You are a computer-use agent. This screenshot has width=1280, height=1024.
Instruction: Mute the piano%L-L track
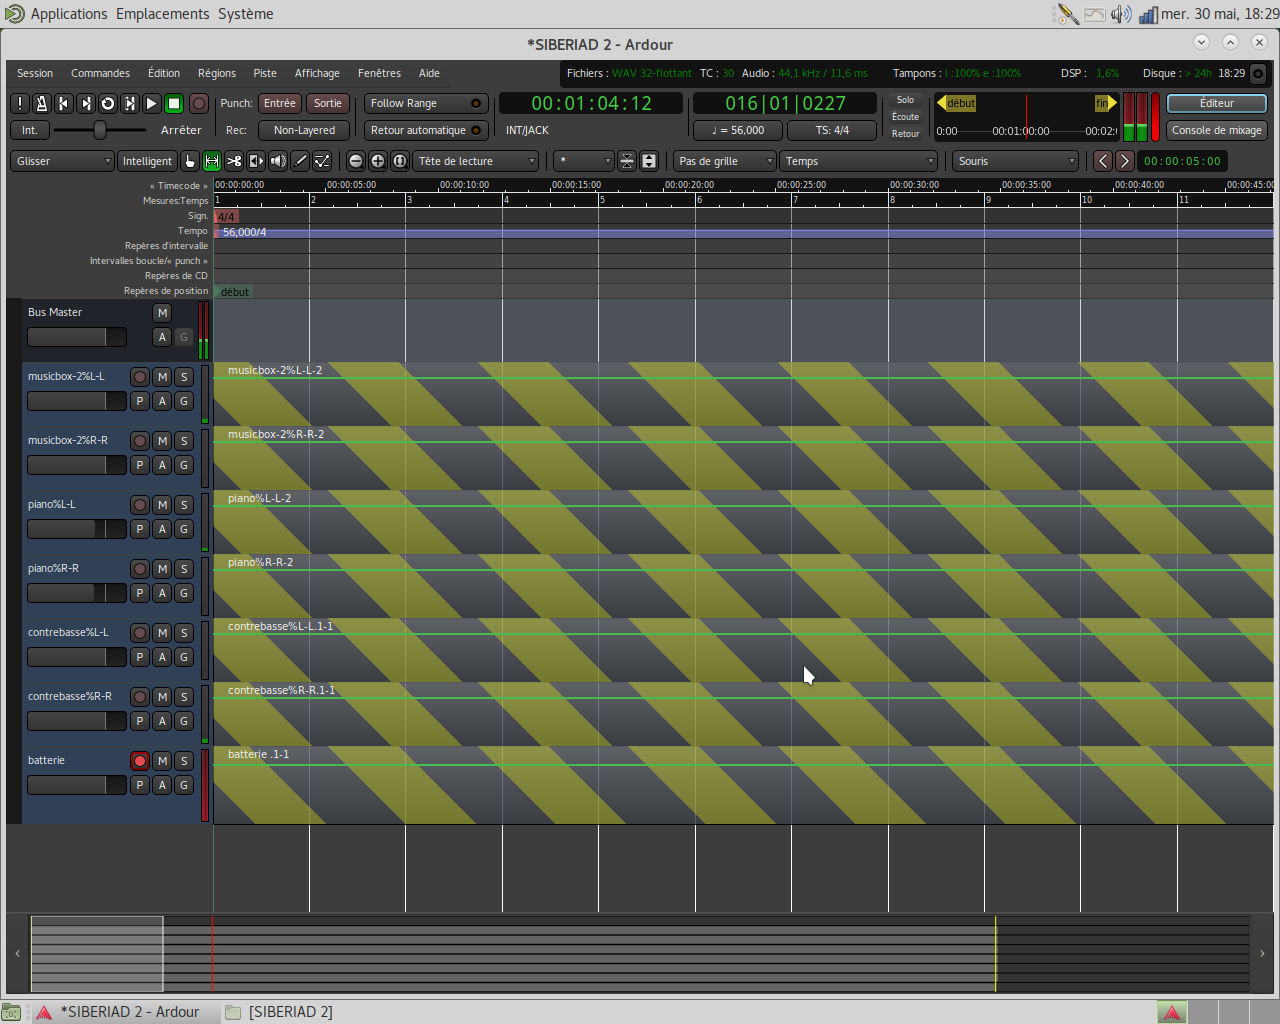pos(162,505)
